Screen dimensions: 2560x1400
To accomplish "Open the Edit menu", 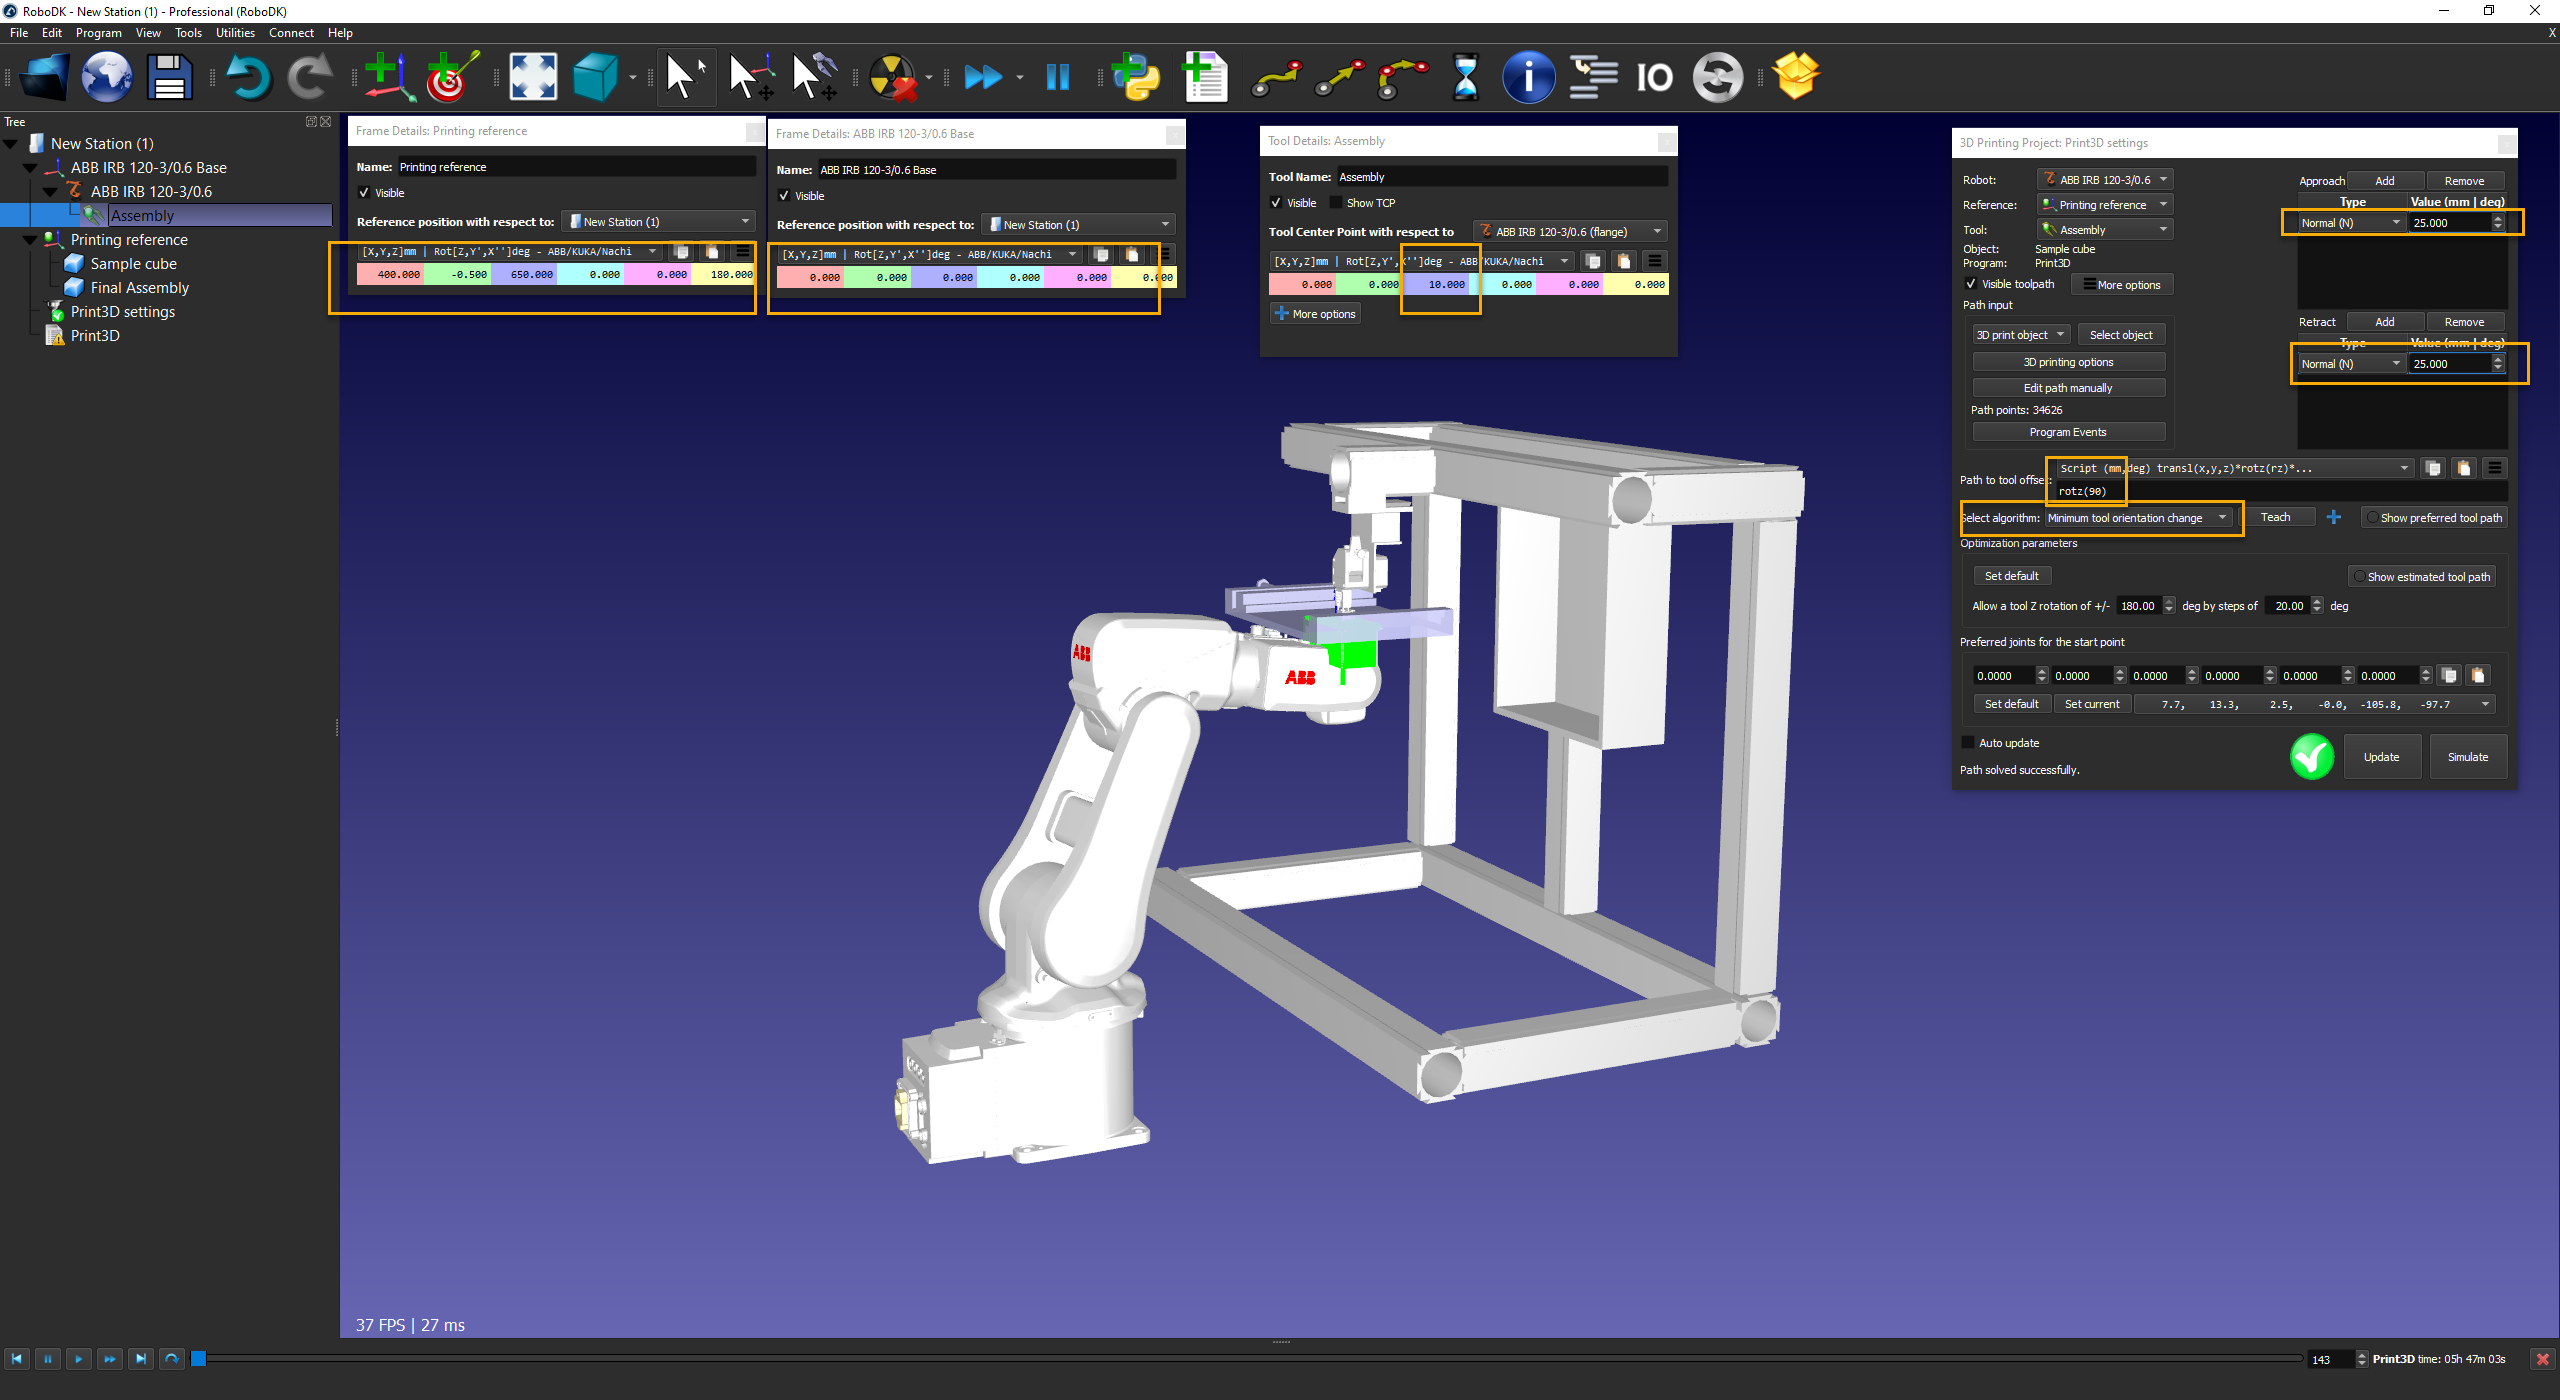I will click(52, 33).
